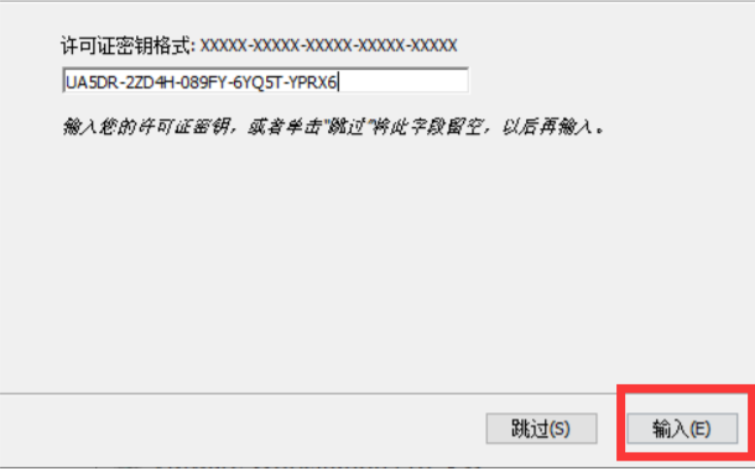Place cursor in UA5DR-2ZD4H key text box
The height and width of the screenshot is (469, 755).
click(265, 81)
